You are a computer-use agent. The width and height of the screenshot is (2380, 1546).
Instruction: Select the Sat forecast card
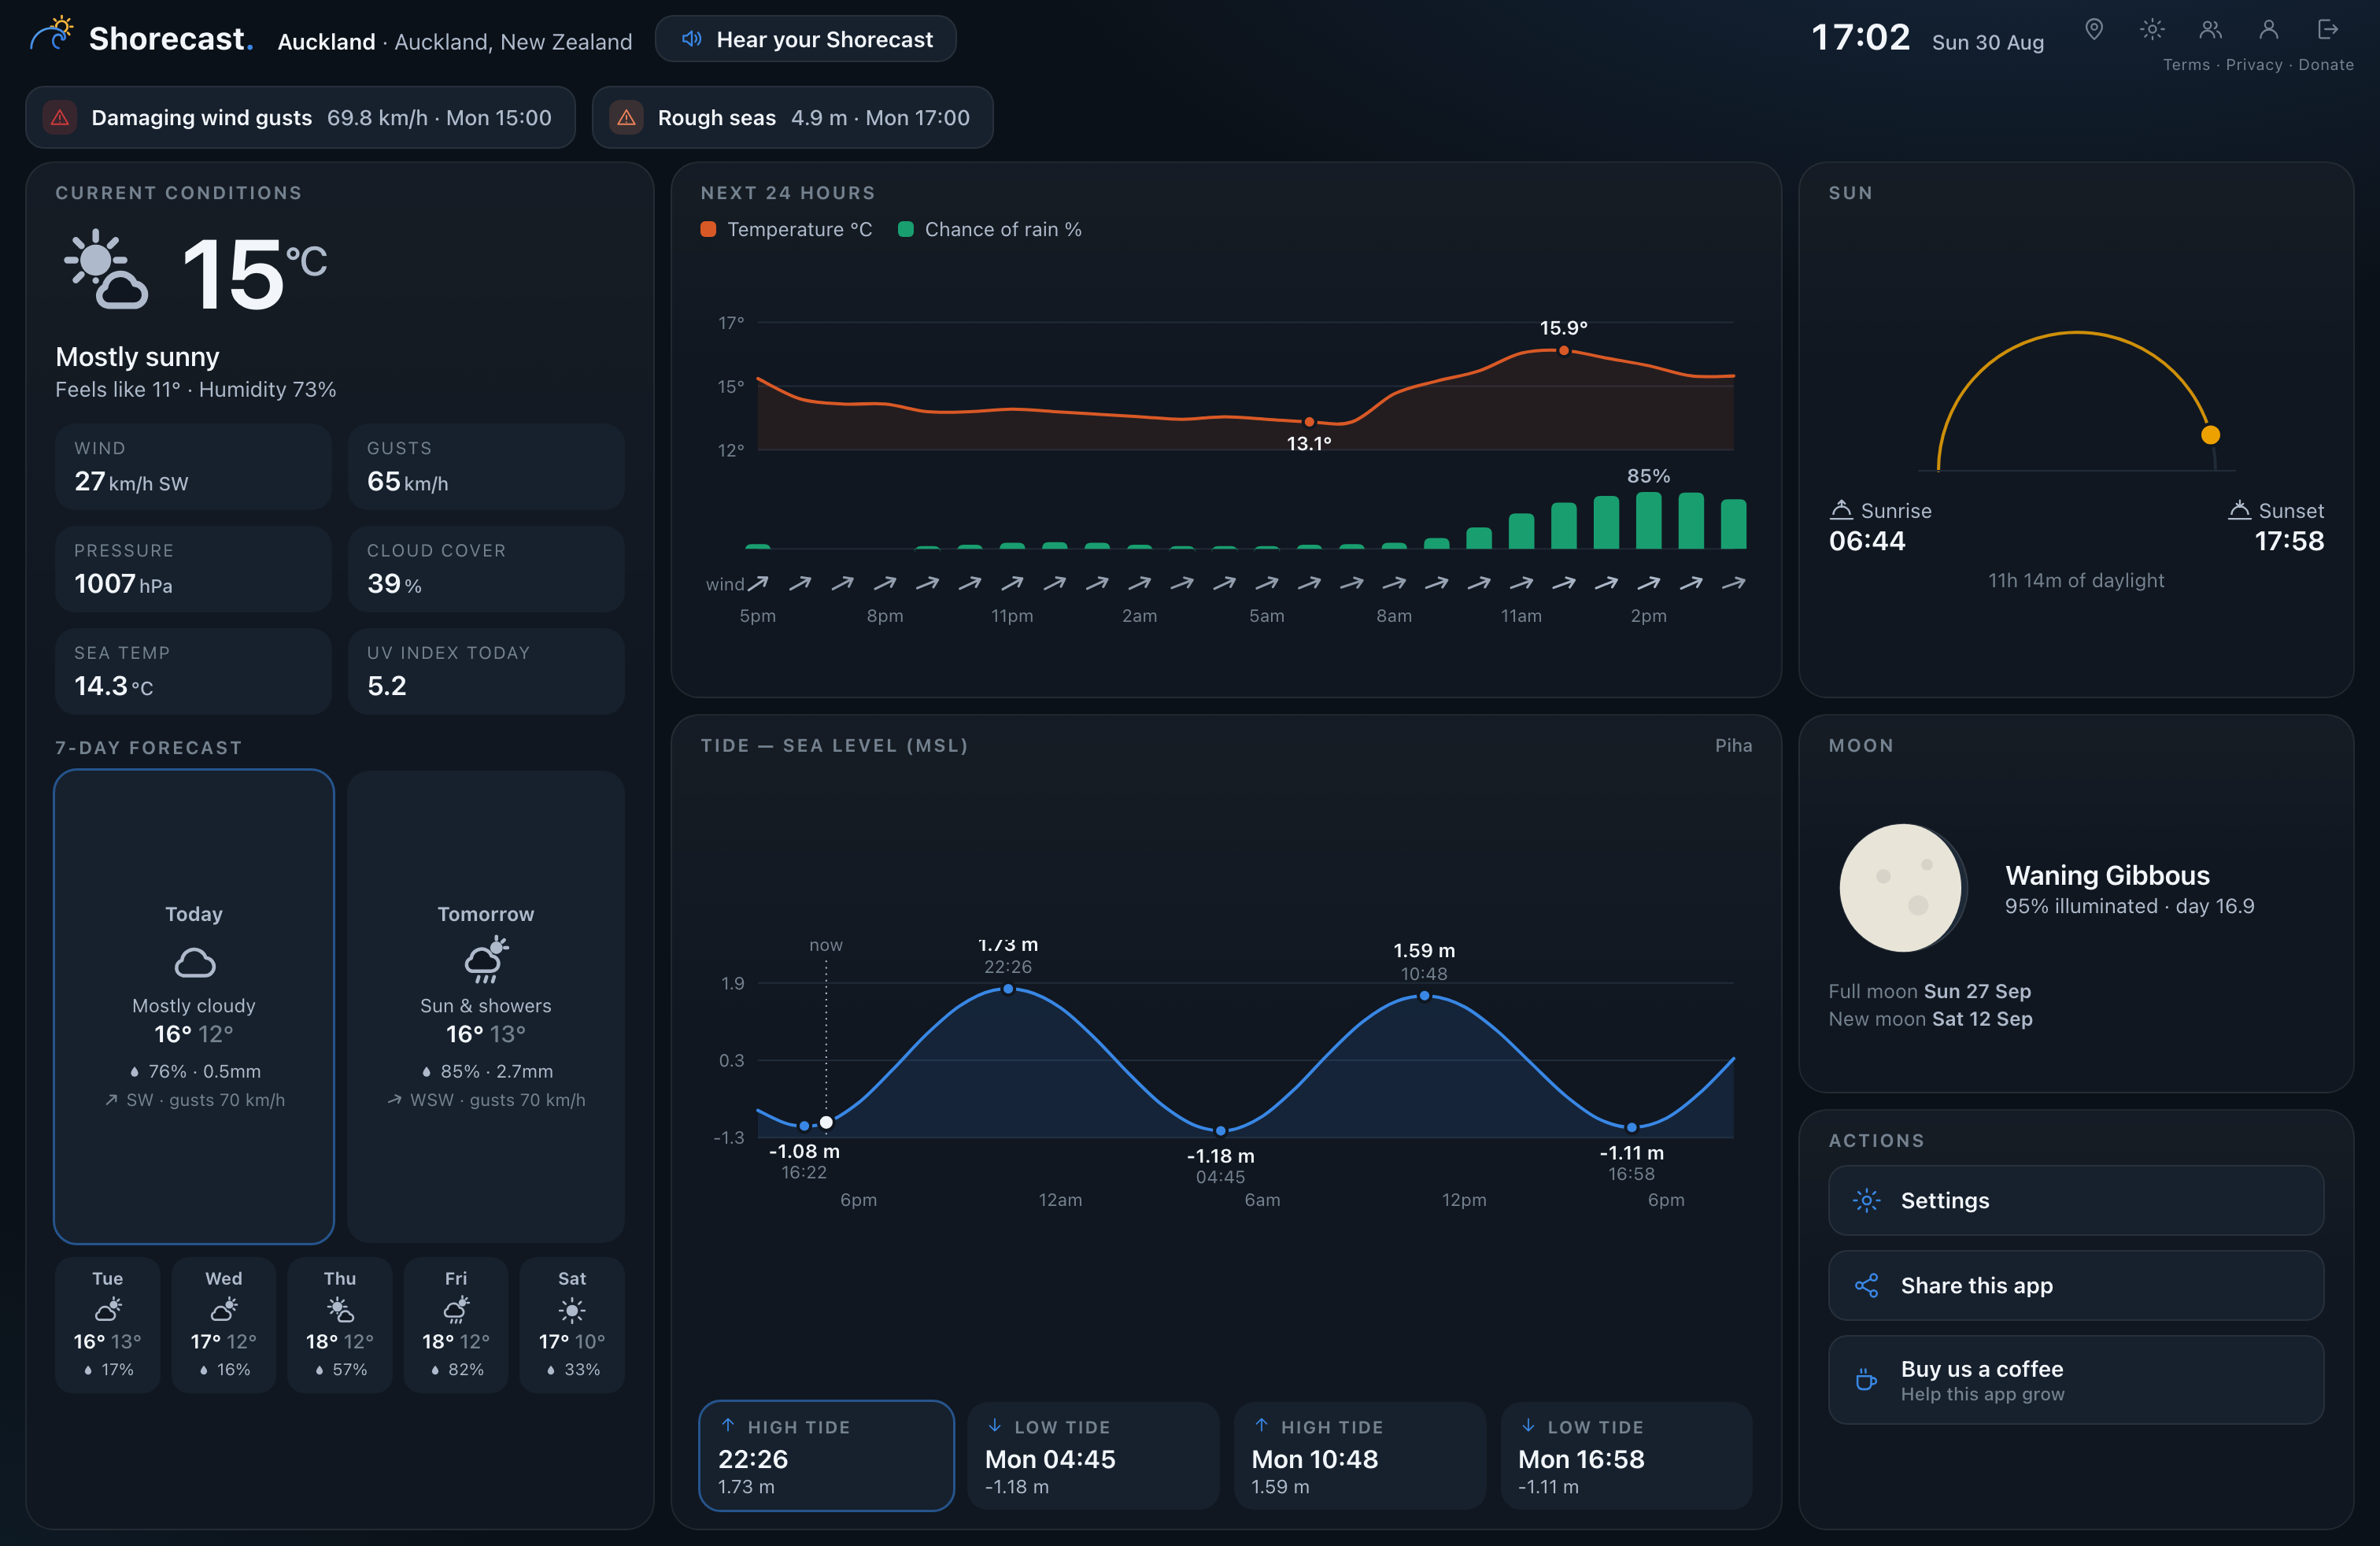(572, 1325)
